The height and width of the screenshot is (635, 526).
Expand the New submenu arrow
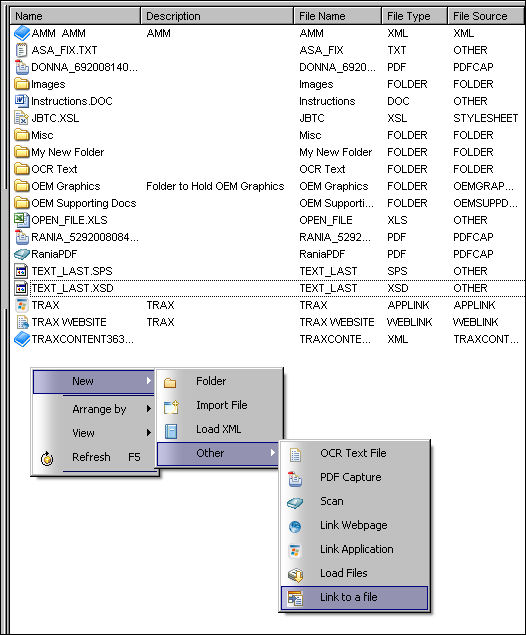coord(149,381)
